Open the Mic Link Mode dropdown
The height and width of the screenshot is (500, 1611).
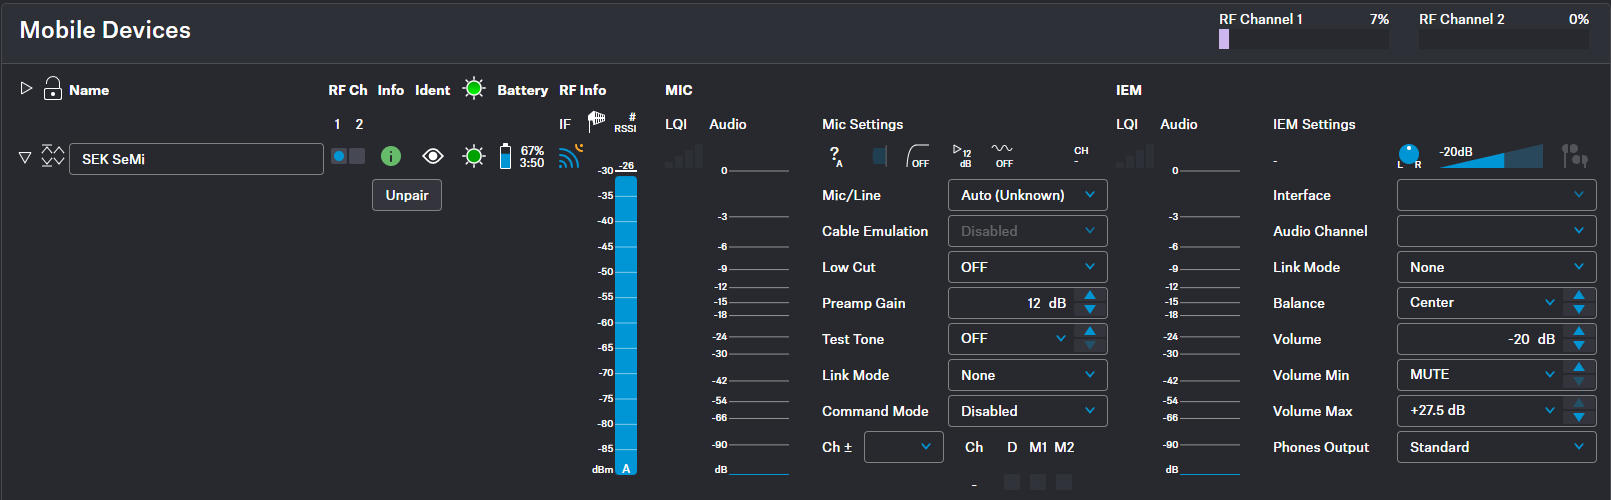pos(1027,375)
